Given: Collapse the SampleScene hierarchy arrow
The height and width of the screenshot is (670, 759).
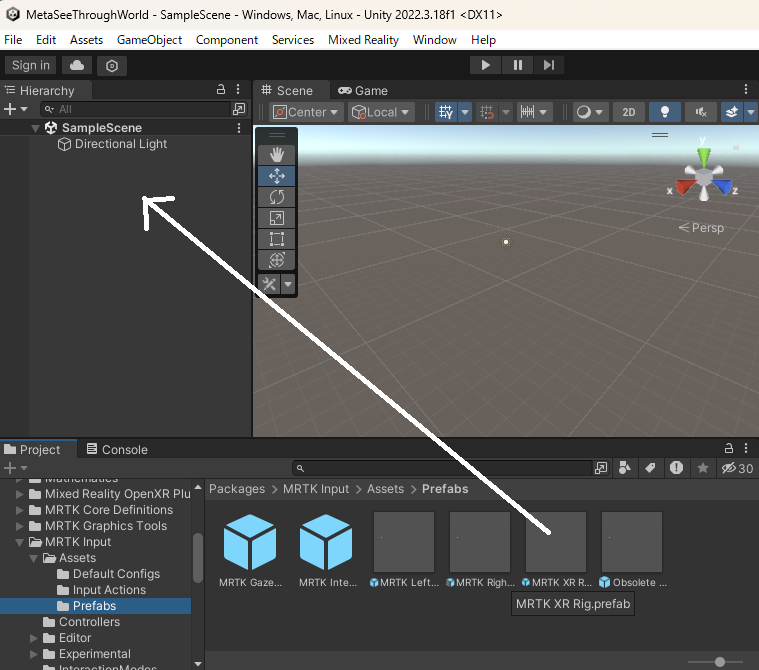Looking at the screenshot, I should [x=35, y=128].
